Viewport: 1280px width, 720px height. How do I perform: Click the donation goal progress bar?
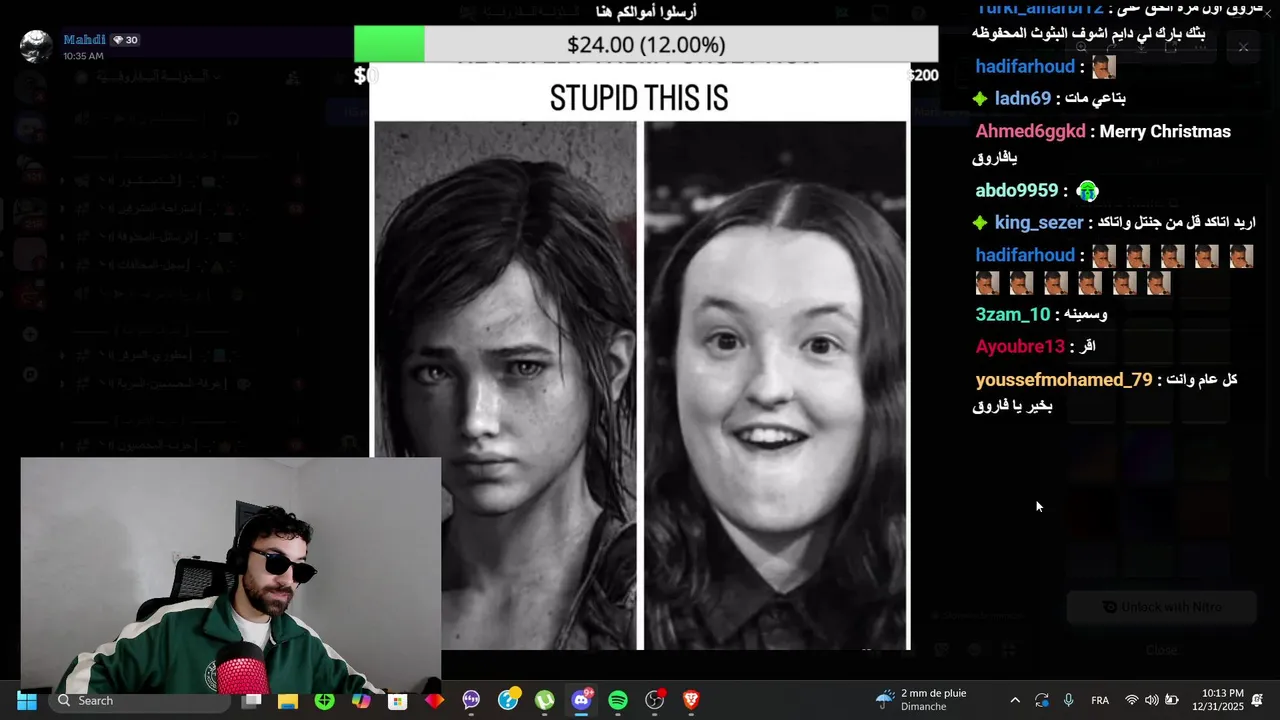[x=646, y=45]
